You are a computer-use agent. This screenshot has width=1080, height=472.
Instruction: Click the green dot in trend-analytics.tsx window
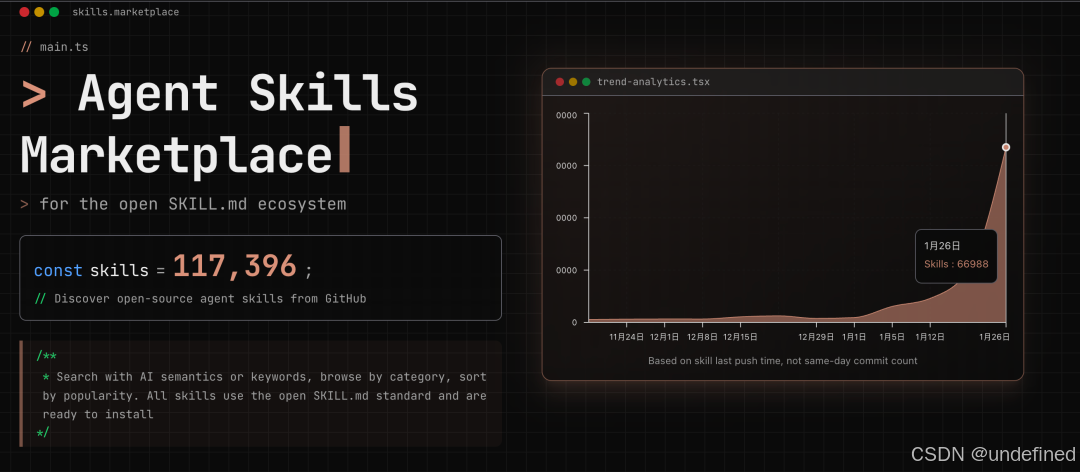(x=586, y=82)
